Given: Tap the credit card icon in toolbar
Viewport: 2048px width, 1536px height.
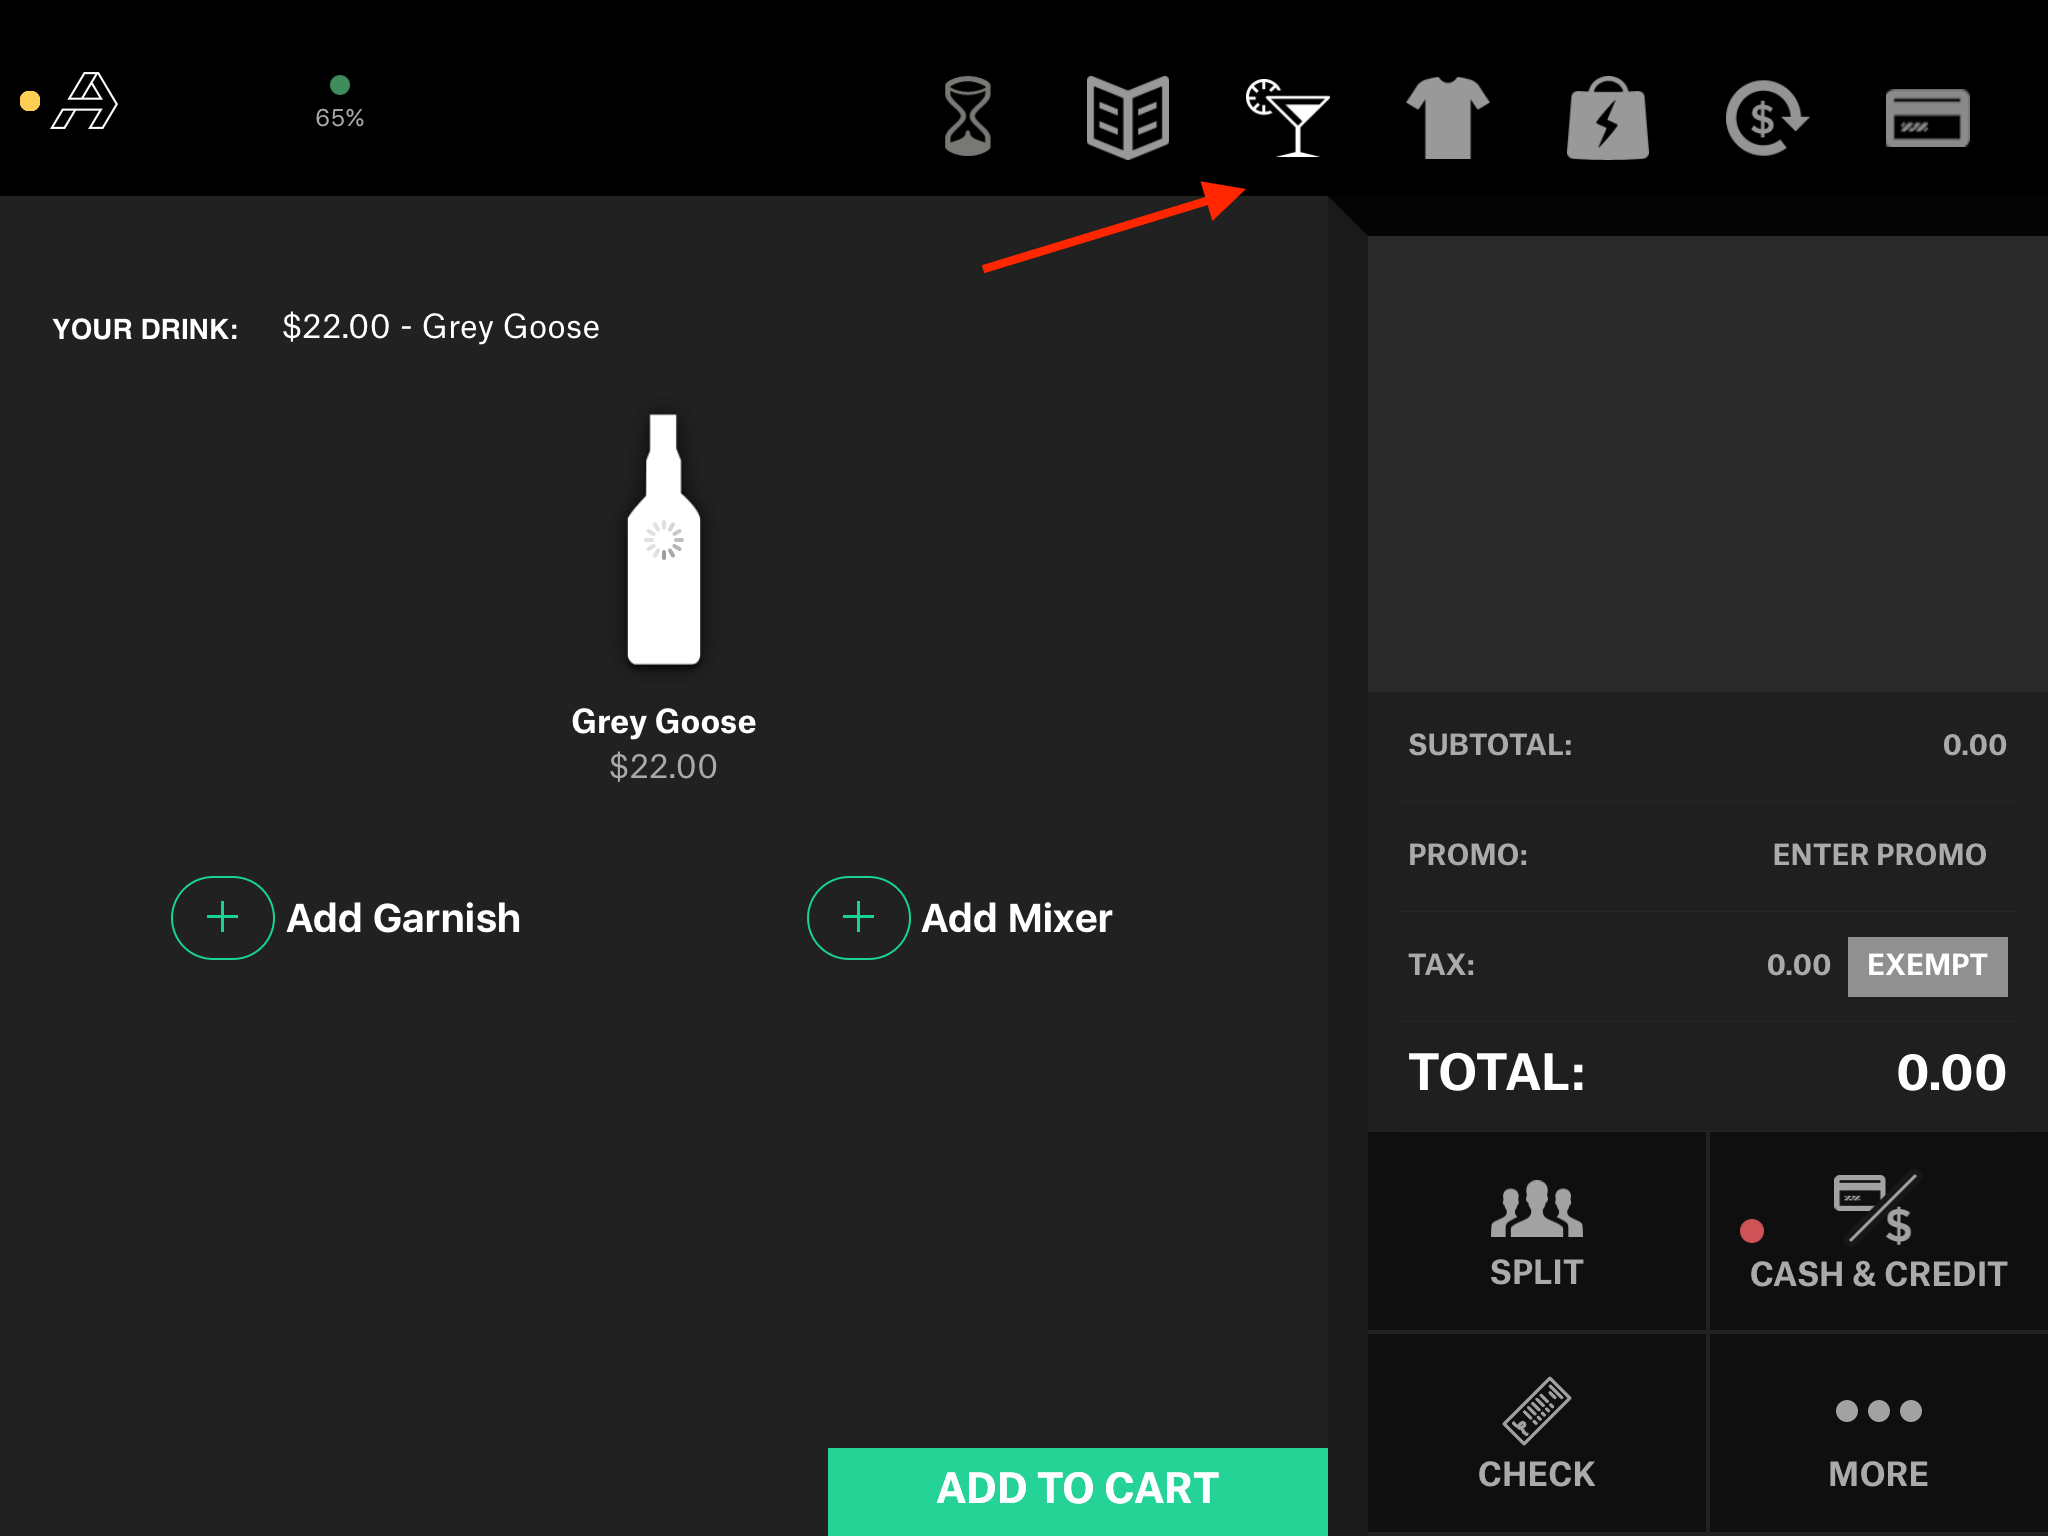Looking at the screenshot, I should pyautogui.click(x=1927, y=118).
